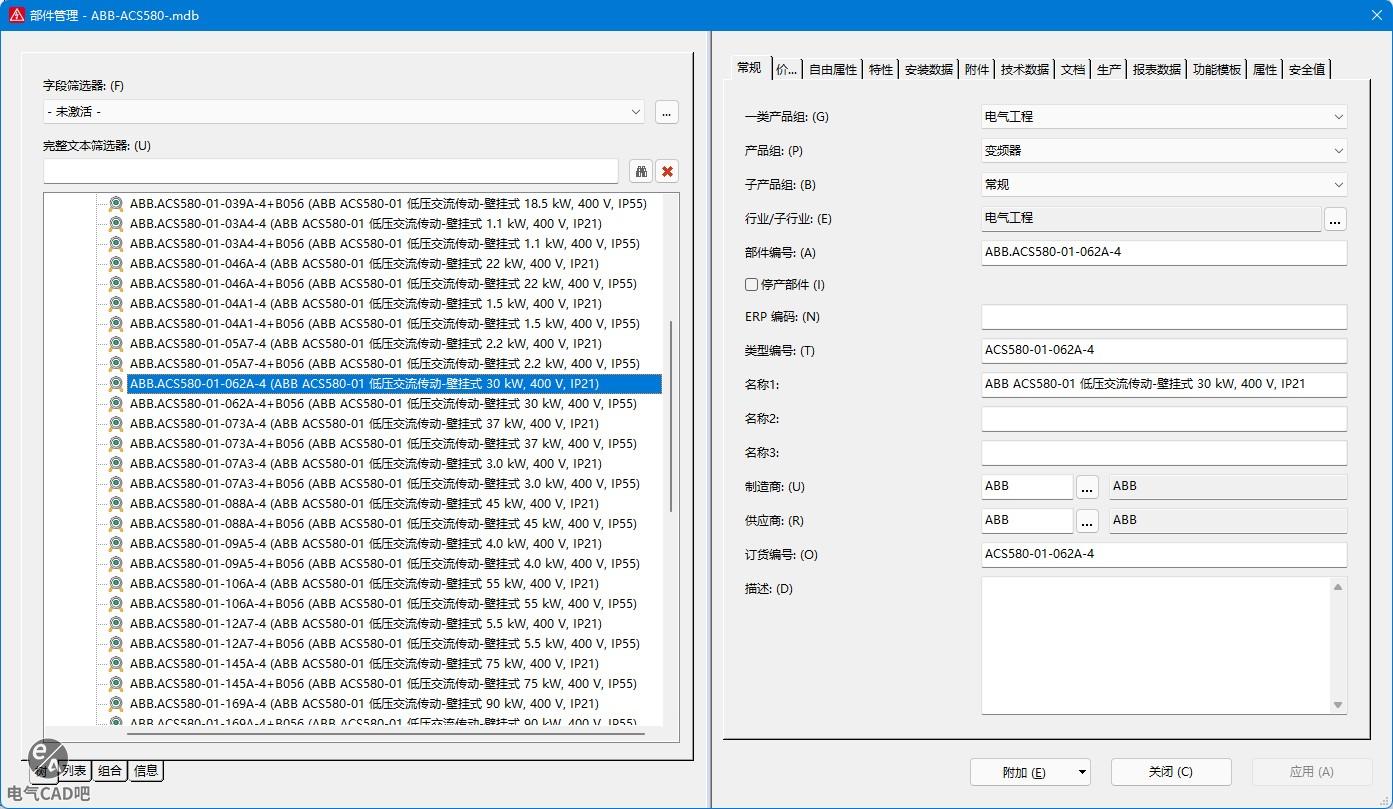Click the parts tree vertical scrollbar

[x=671, y=415]
